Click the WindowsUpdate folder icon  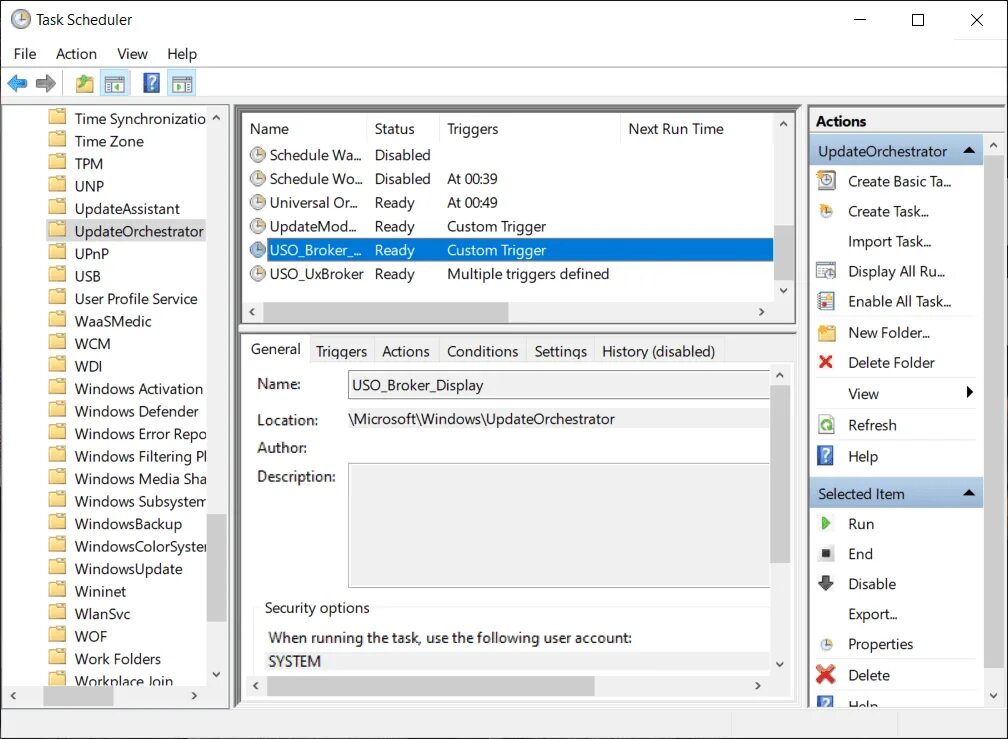pos(58,567)
